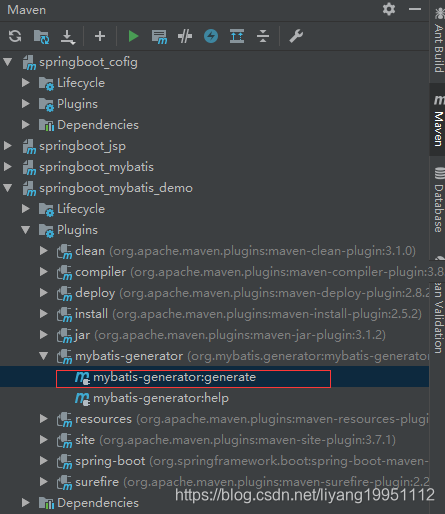Viewport: 445px width, 514px height.
Task: Select mybatis-generator:generate goal
Action: pyautogui.click(x=174, y=377)
